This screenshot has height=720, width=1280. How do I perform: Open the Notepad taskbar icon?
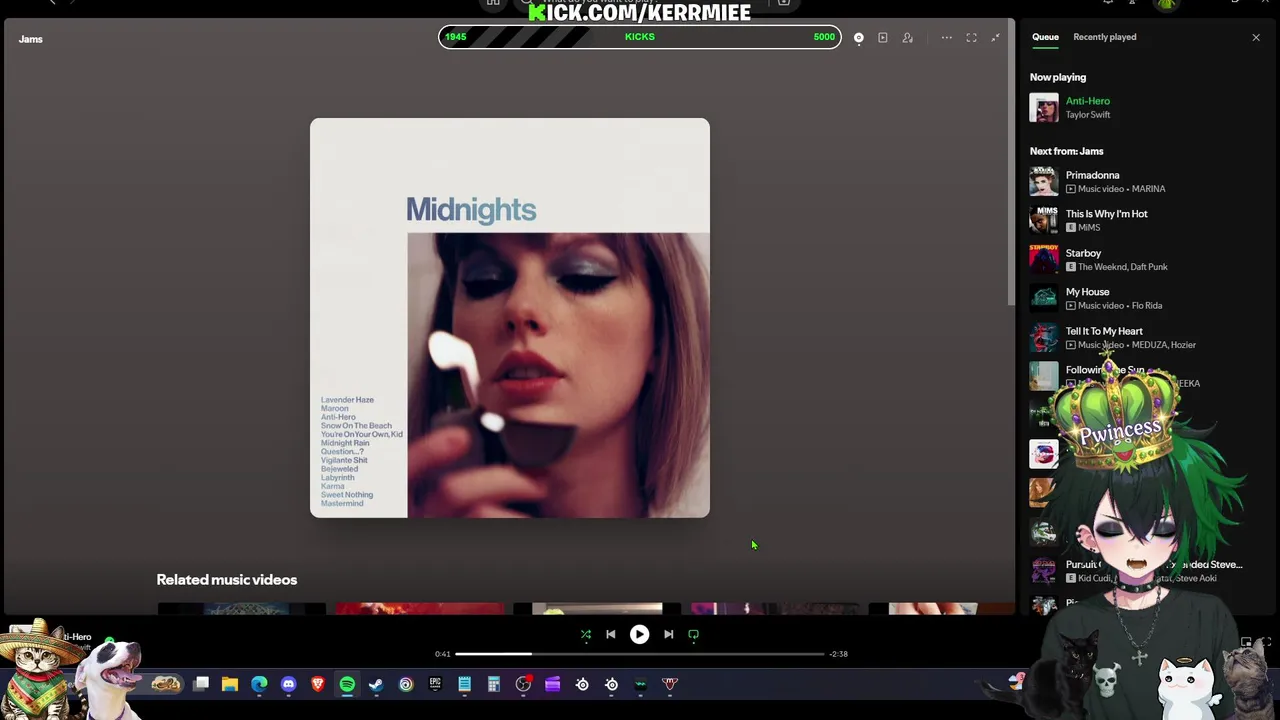tap(464, 684)
